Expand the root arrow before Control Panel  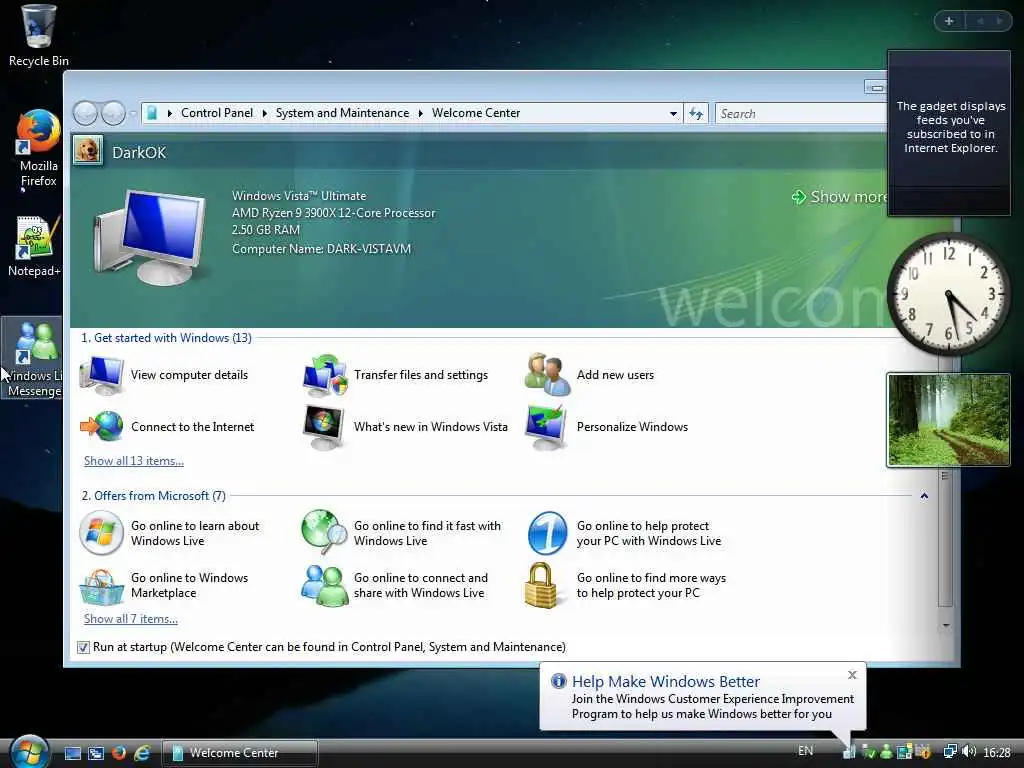pos(170,113)
